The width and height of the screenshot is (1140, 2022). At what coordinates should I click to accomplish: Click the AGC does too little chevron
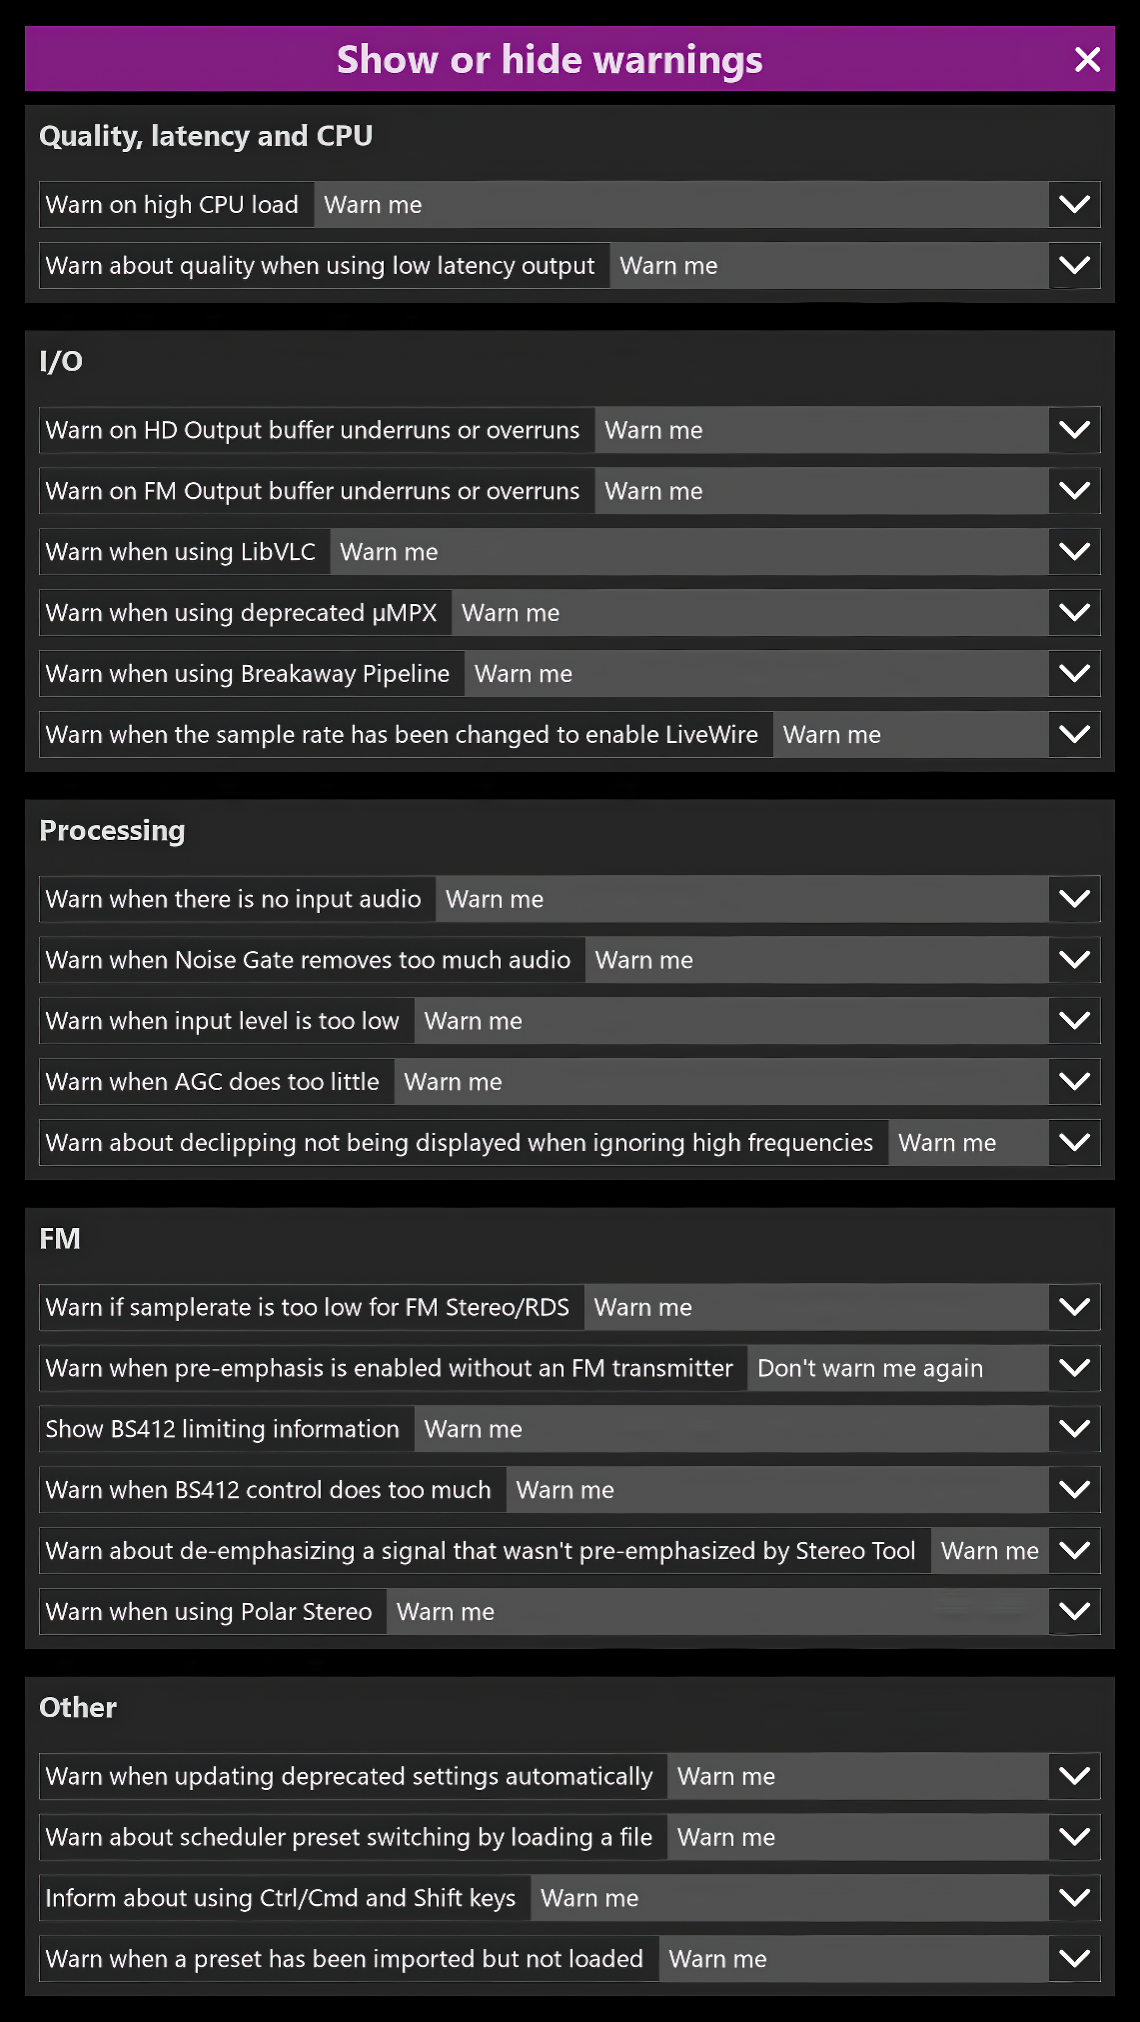(x=1074, y=1082)
